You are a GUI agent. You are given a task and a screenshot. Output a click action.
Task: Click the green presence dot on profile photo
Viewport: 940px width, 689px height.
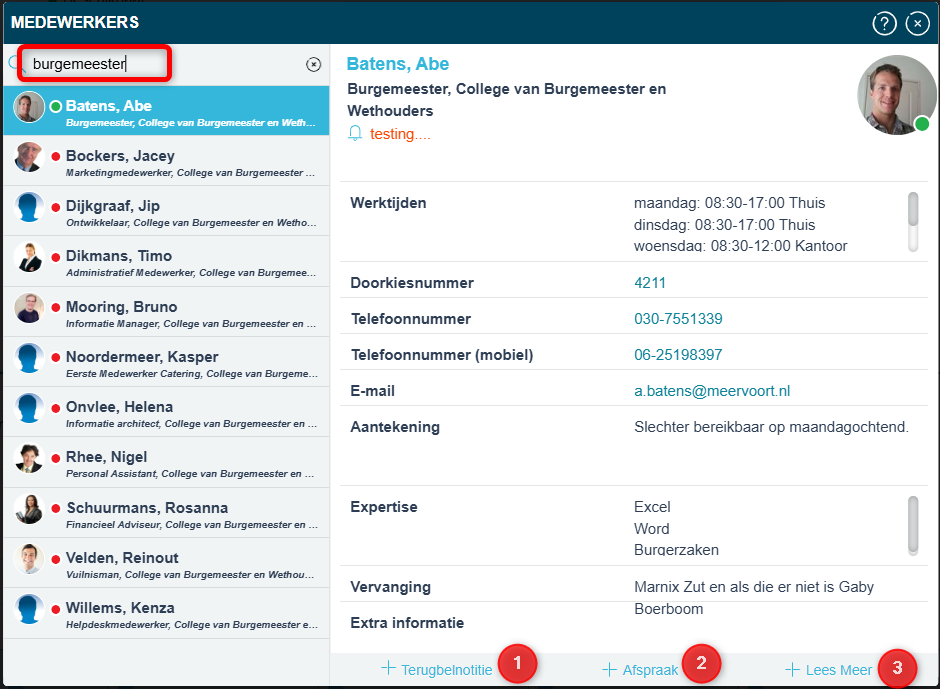[922, 124]
